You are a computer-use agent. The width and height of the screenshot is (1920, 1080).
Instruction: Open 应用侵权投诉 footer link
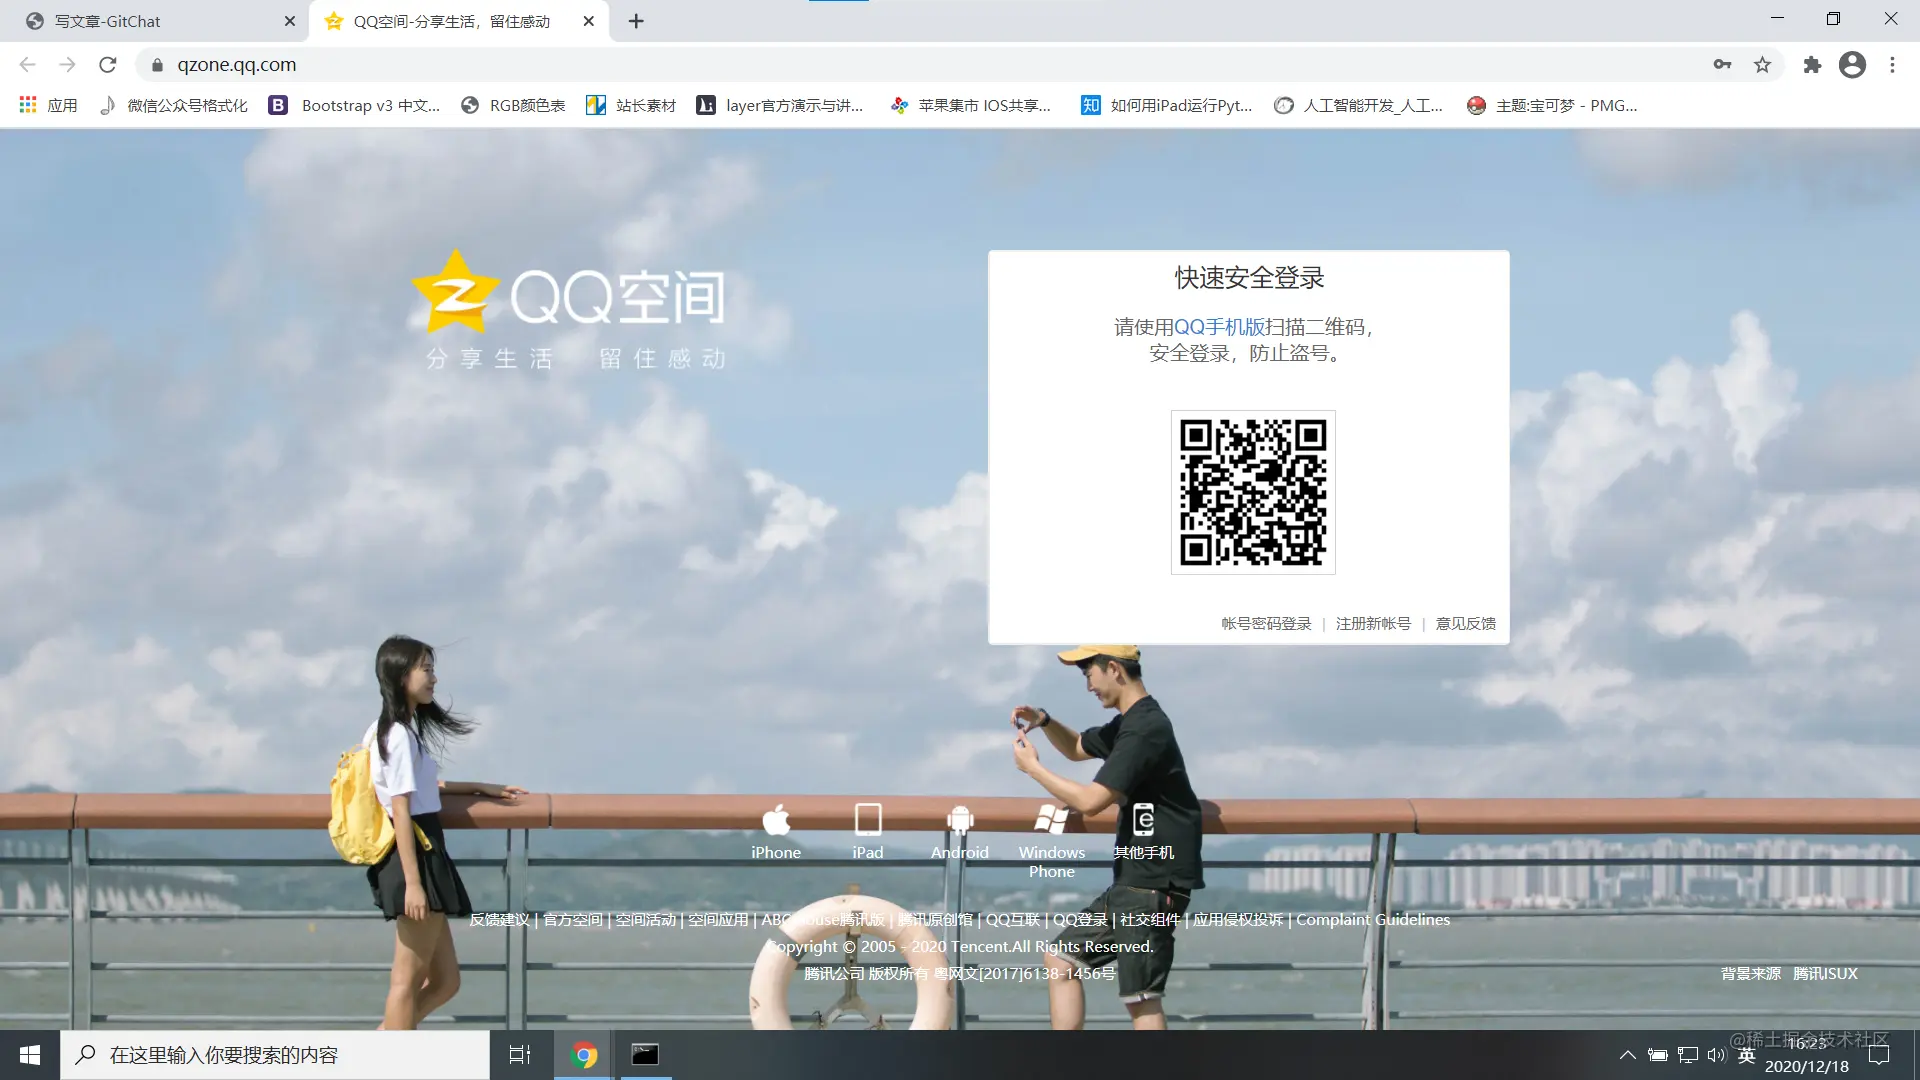click(1238, 920)
